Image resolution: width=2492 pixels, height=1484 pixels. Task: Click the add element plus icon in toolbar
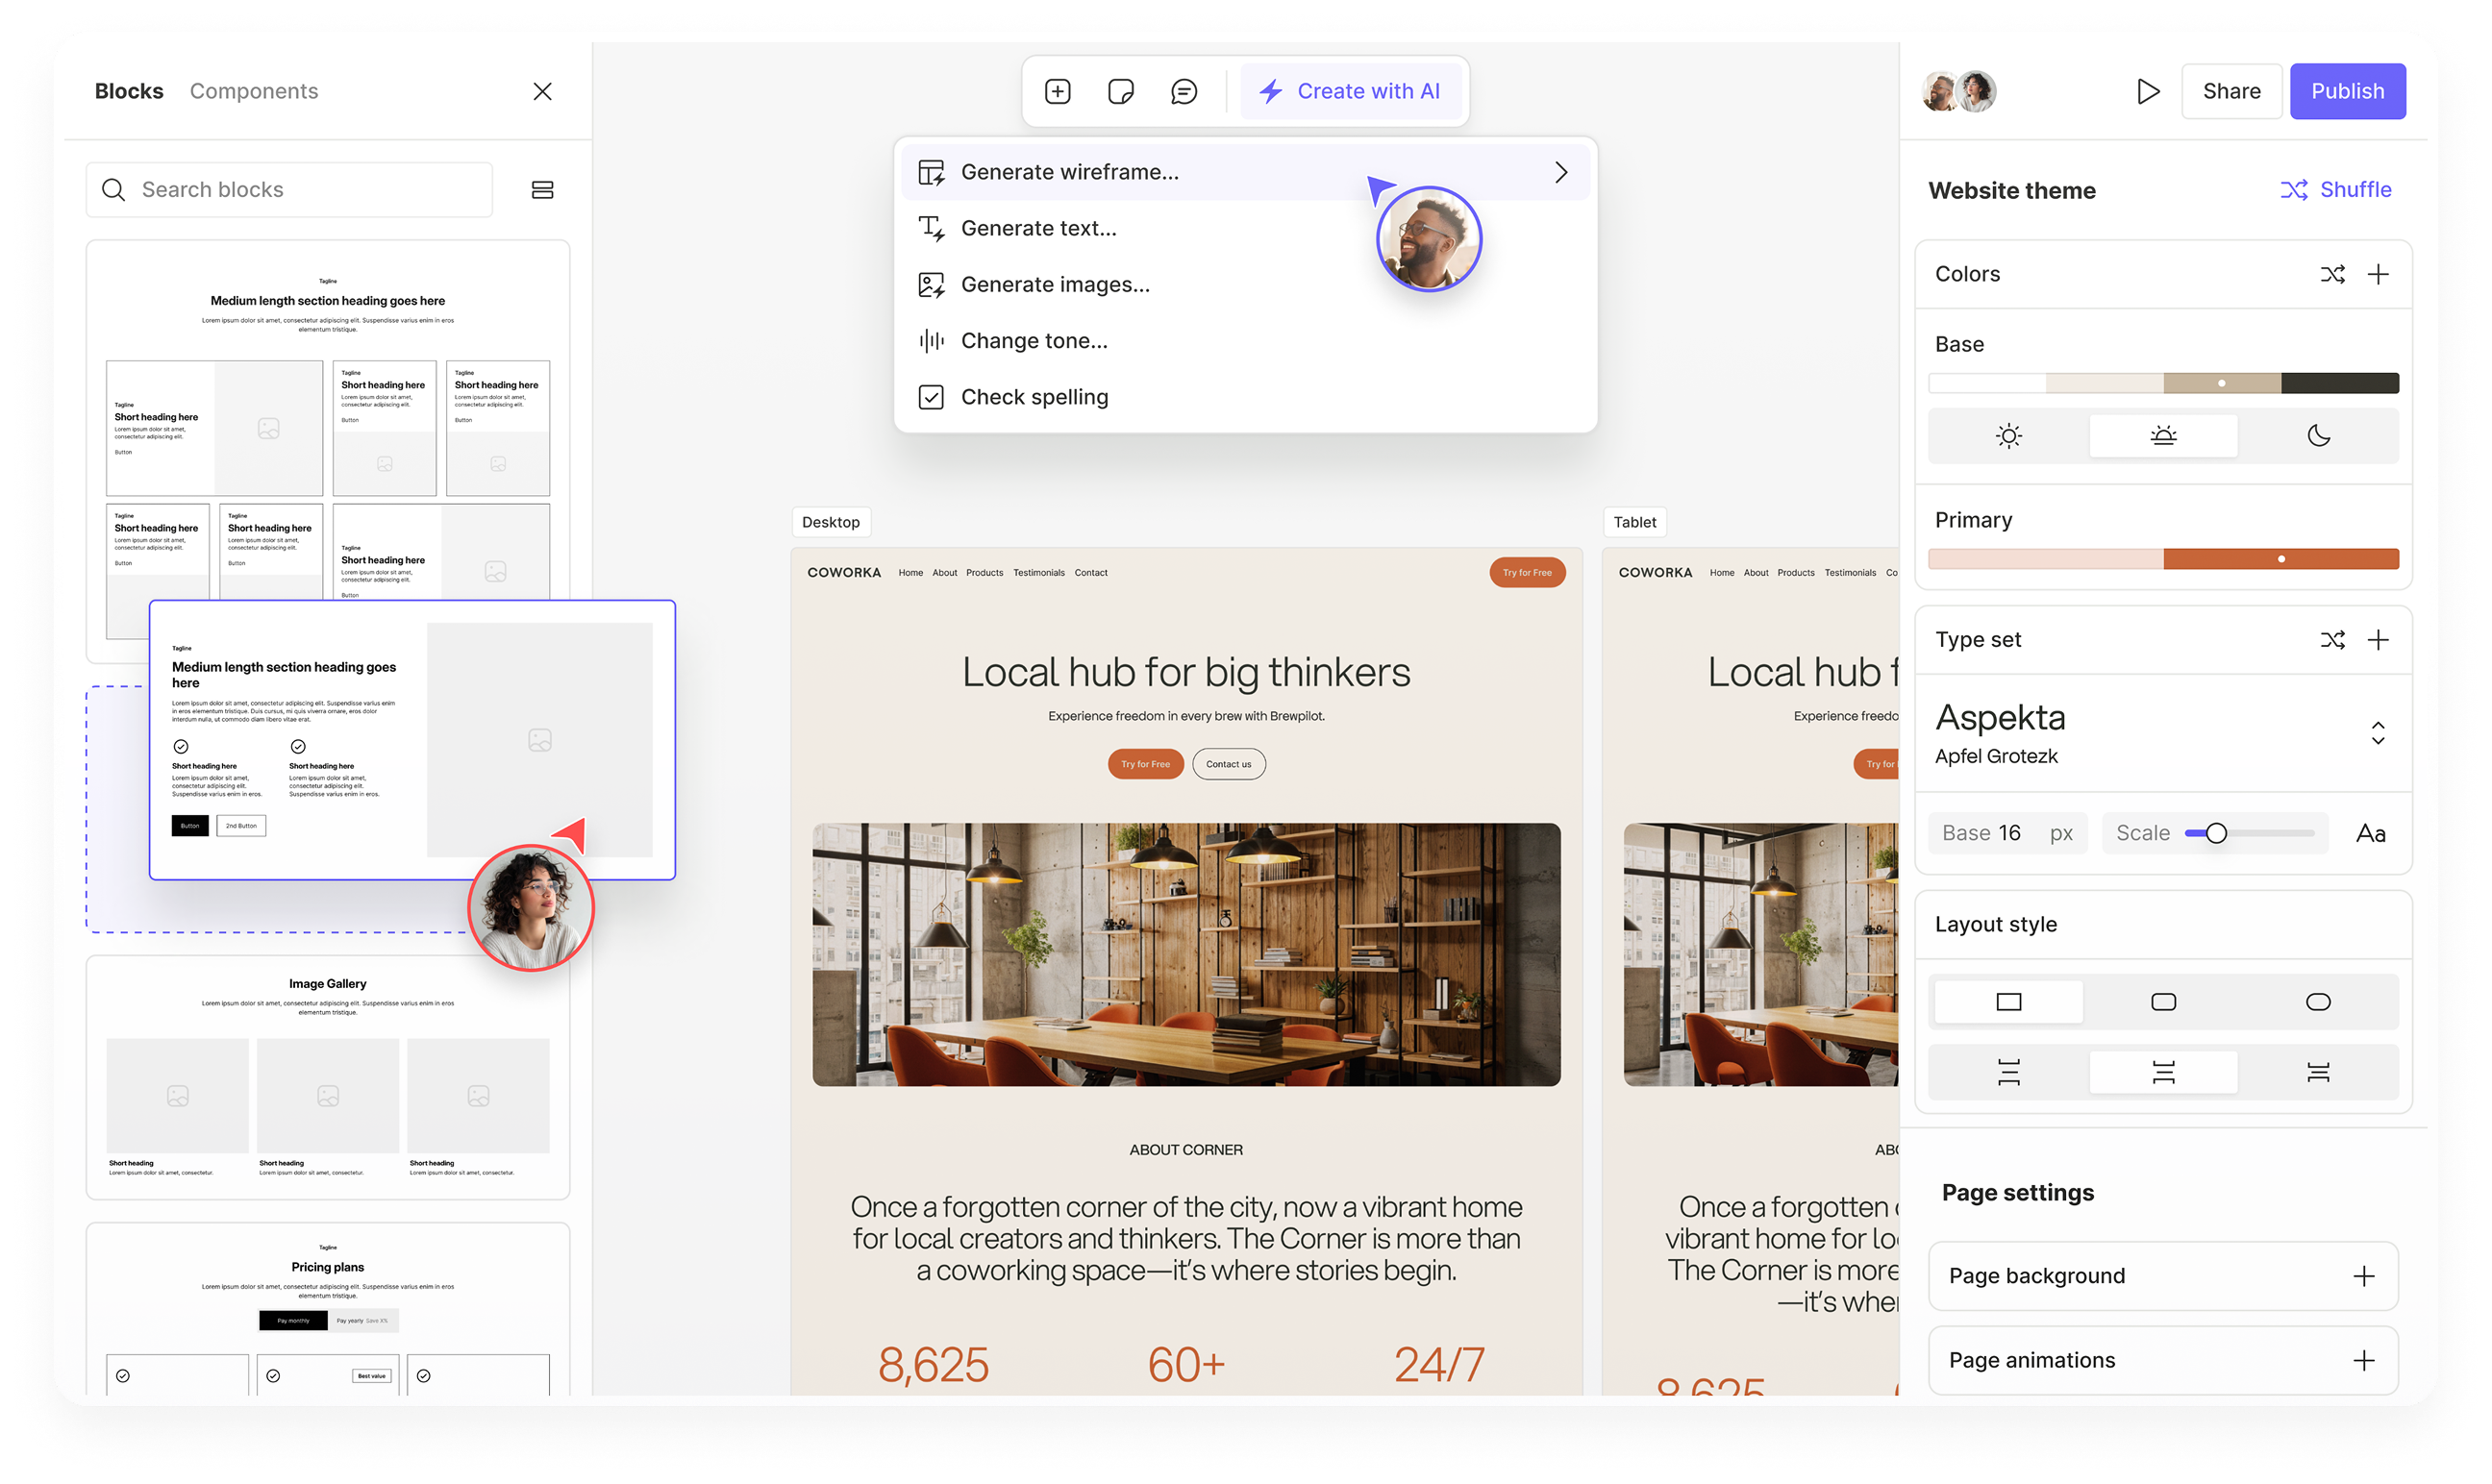pyautogui.click(x=1057, y=92)
